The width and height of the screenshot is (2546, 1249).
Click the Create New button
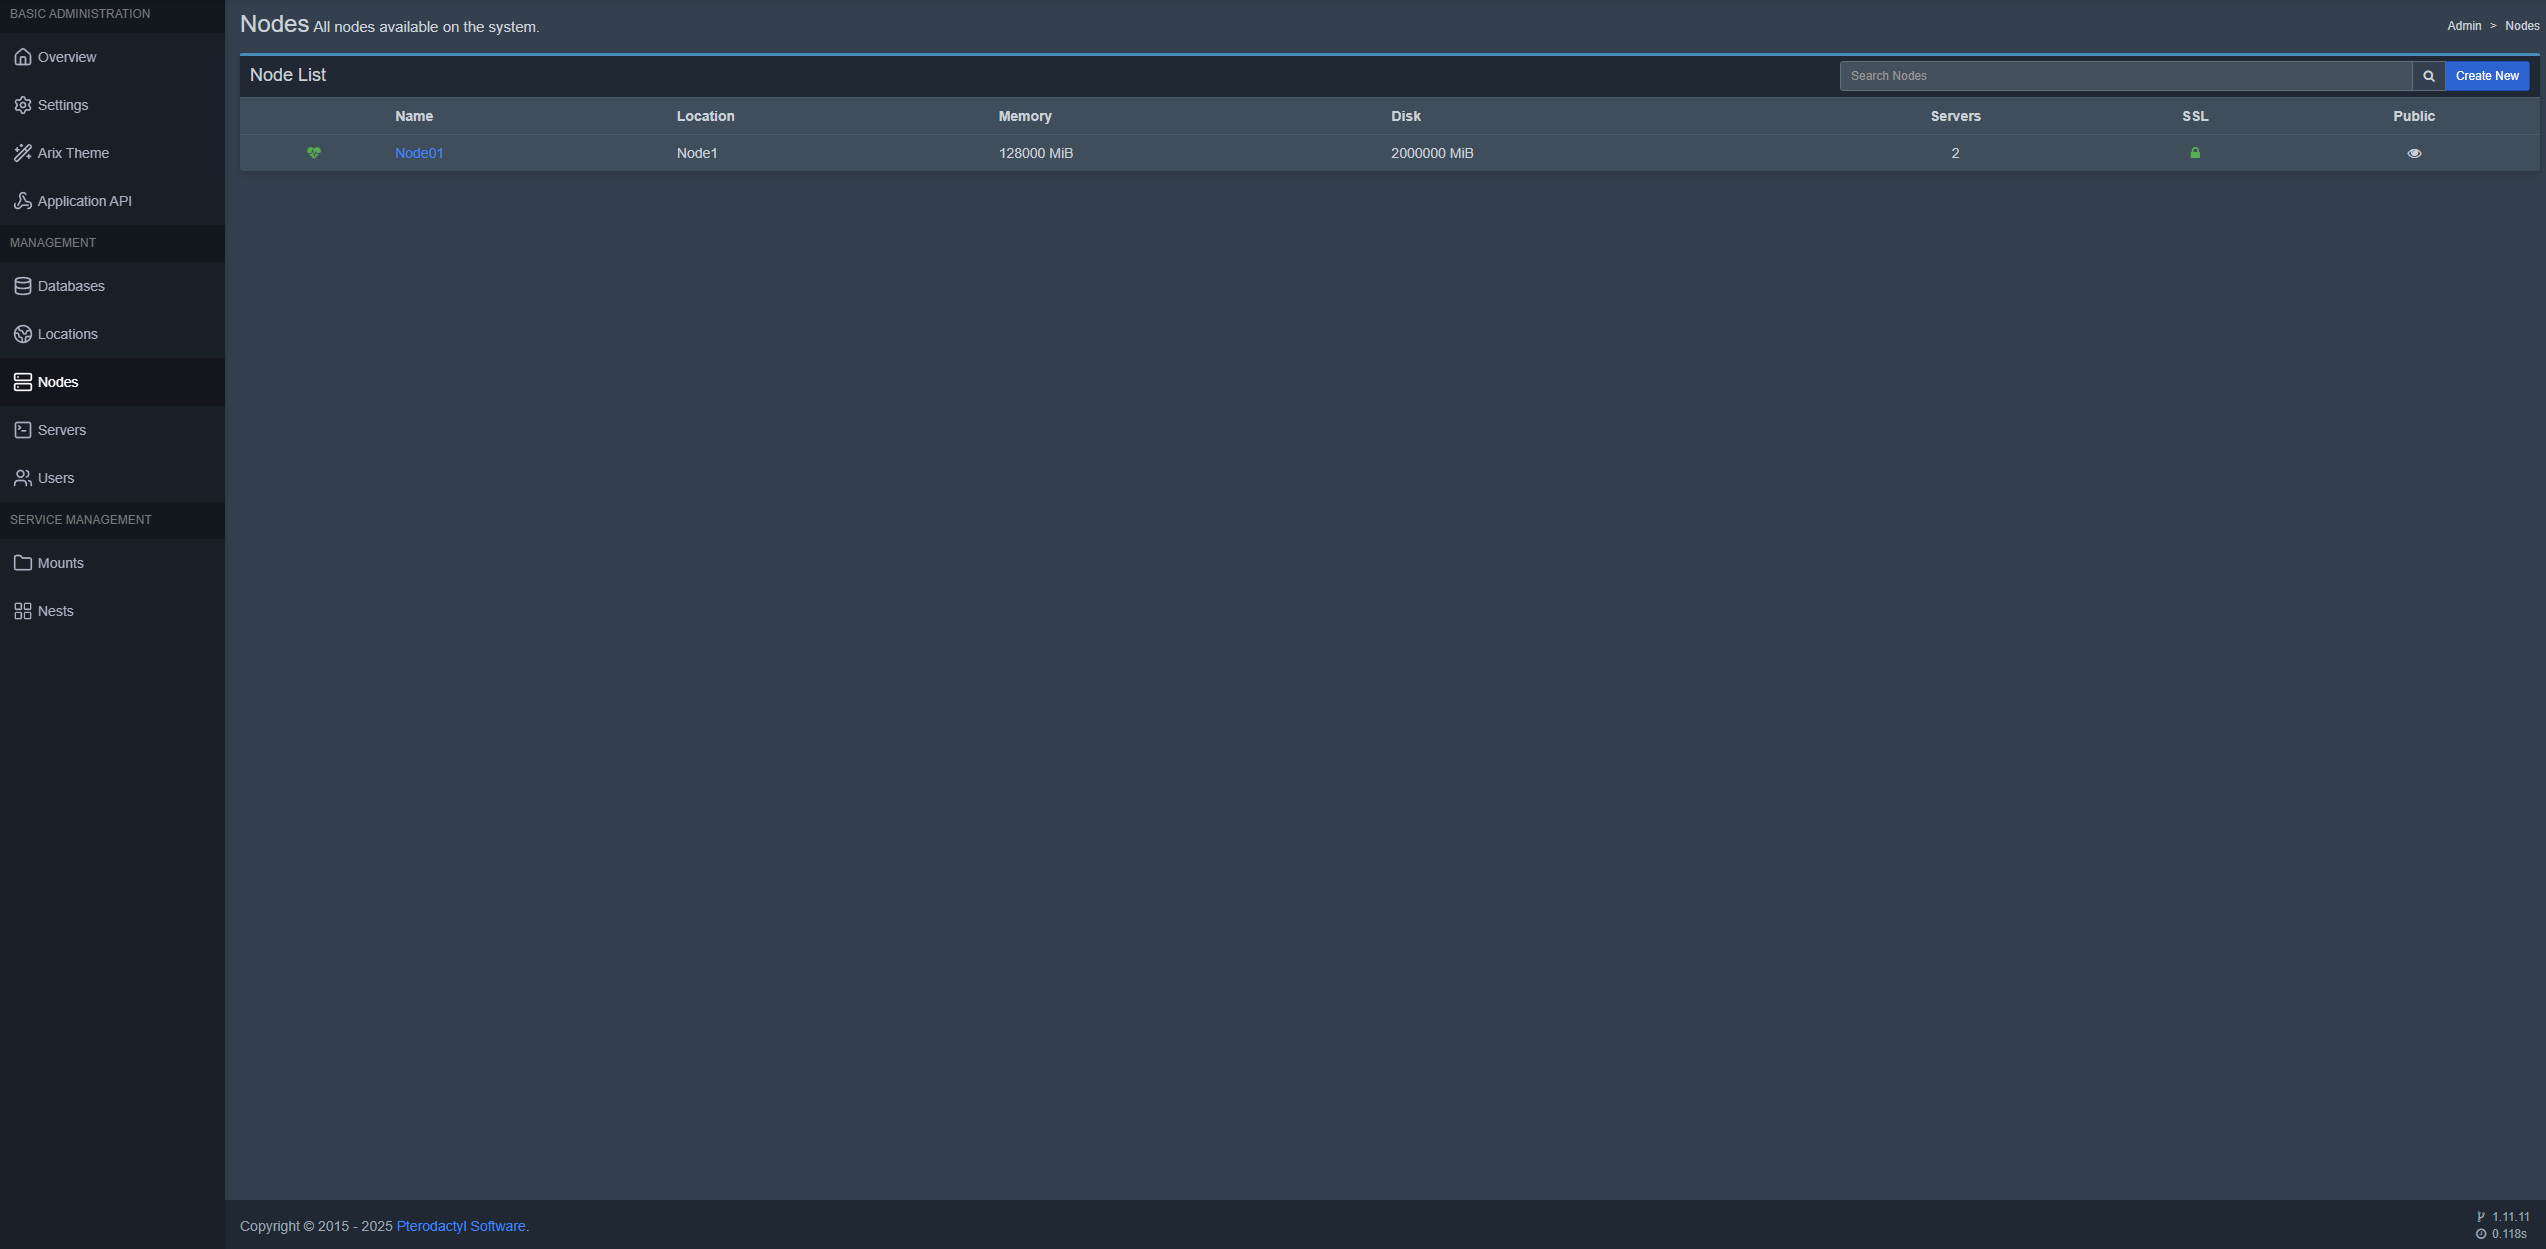coord(2487,76)
